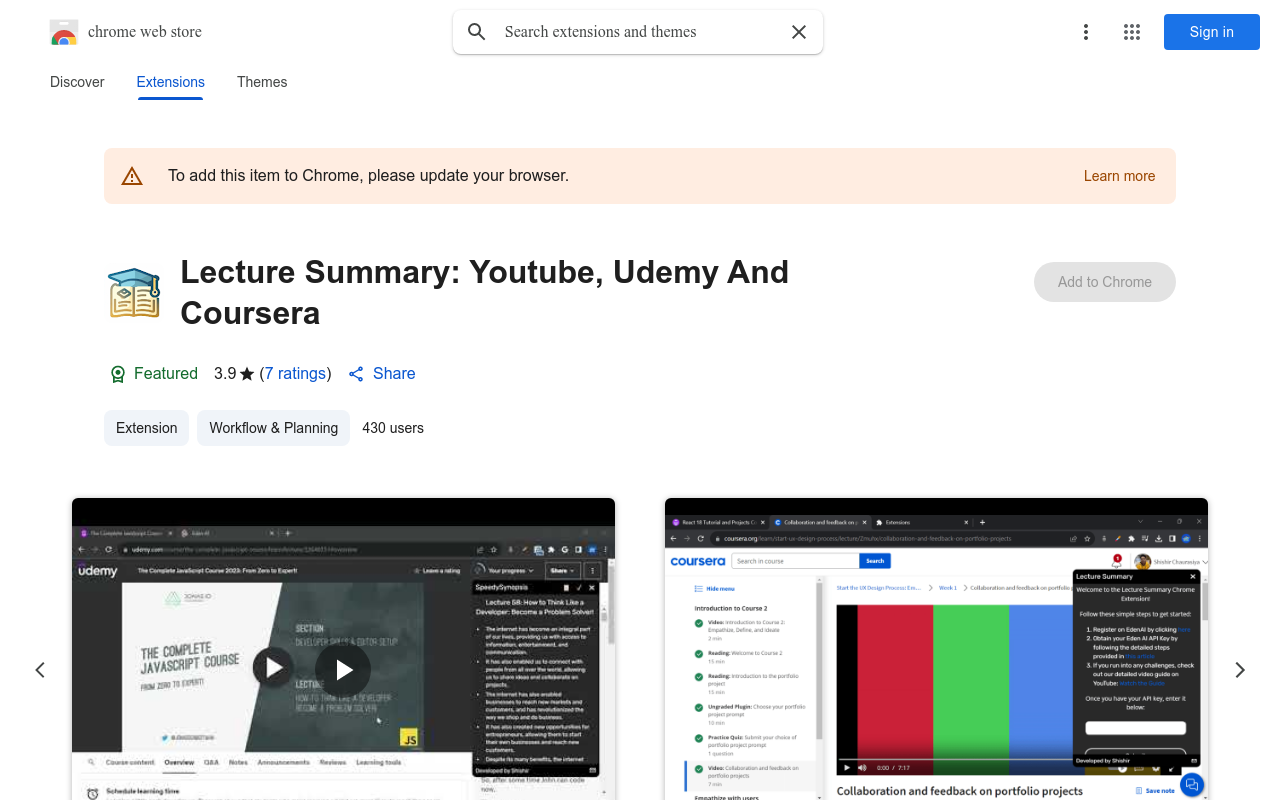Click the 430 users text
Viewport: 1280px width, 800px height.
tap(393, 428)
